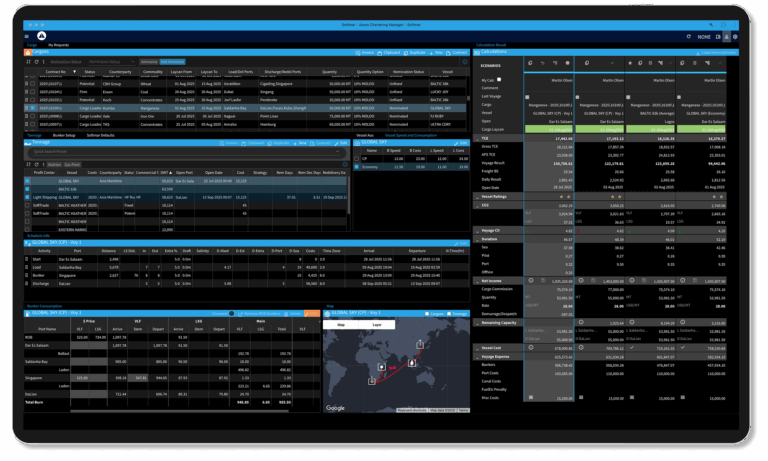This screenshot has height=461, width=768.
Task: Tick the checkbox for the Exxon Coal row
Action: pyautogui.click(x=32, y=92)
